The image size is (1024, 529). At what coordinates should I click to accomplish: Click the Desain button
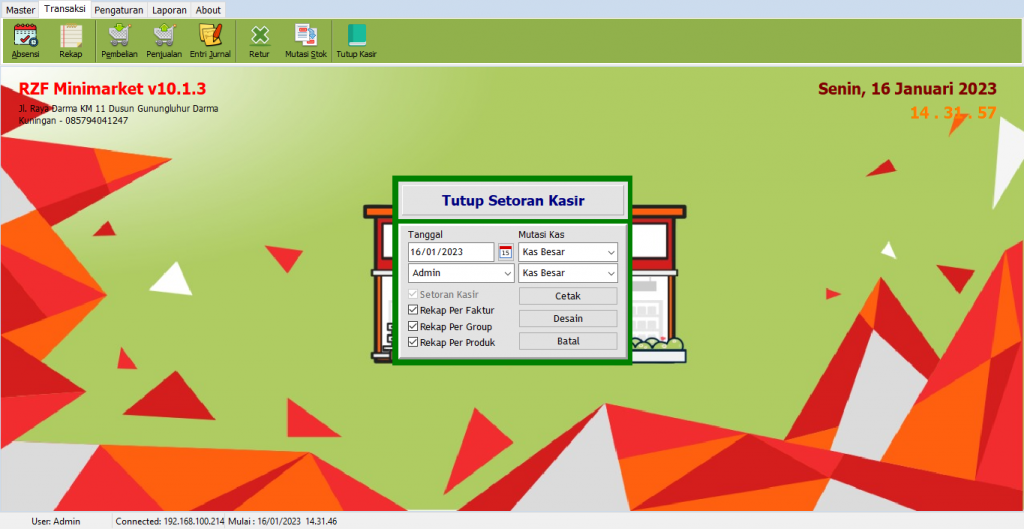(x=568, y=319)
